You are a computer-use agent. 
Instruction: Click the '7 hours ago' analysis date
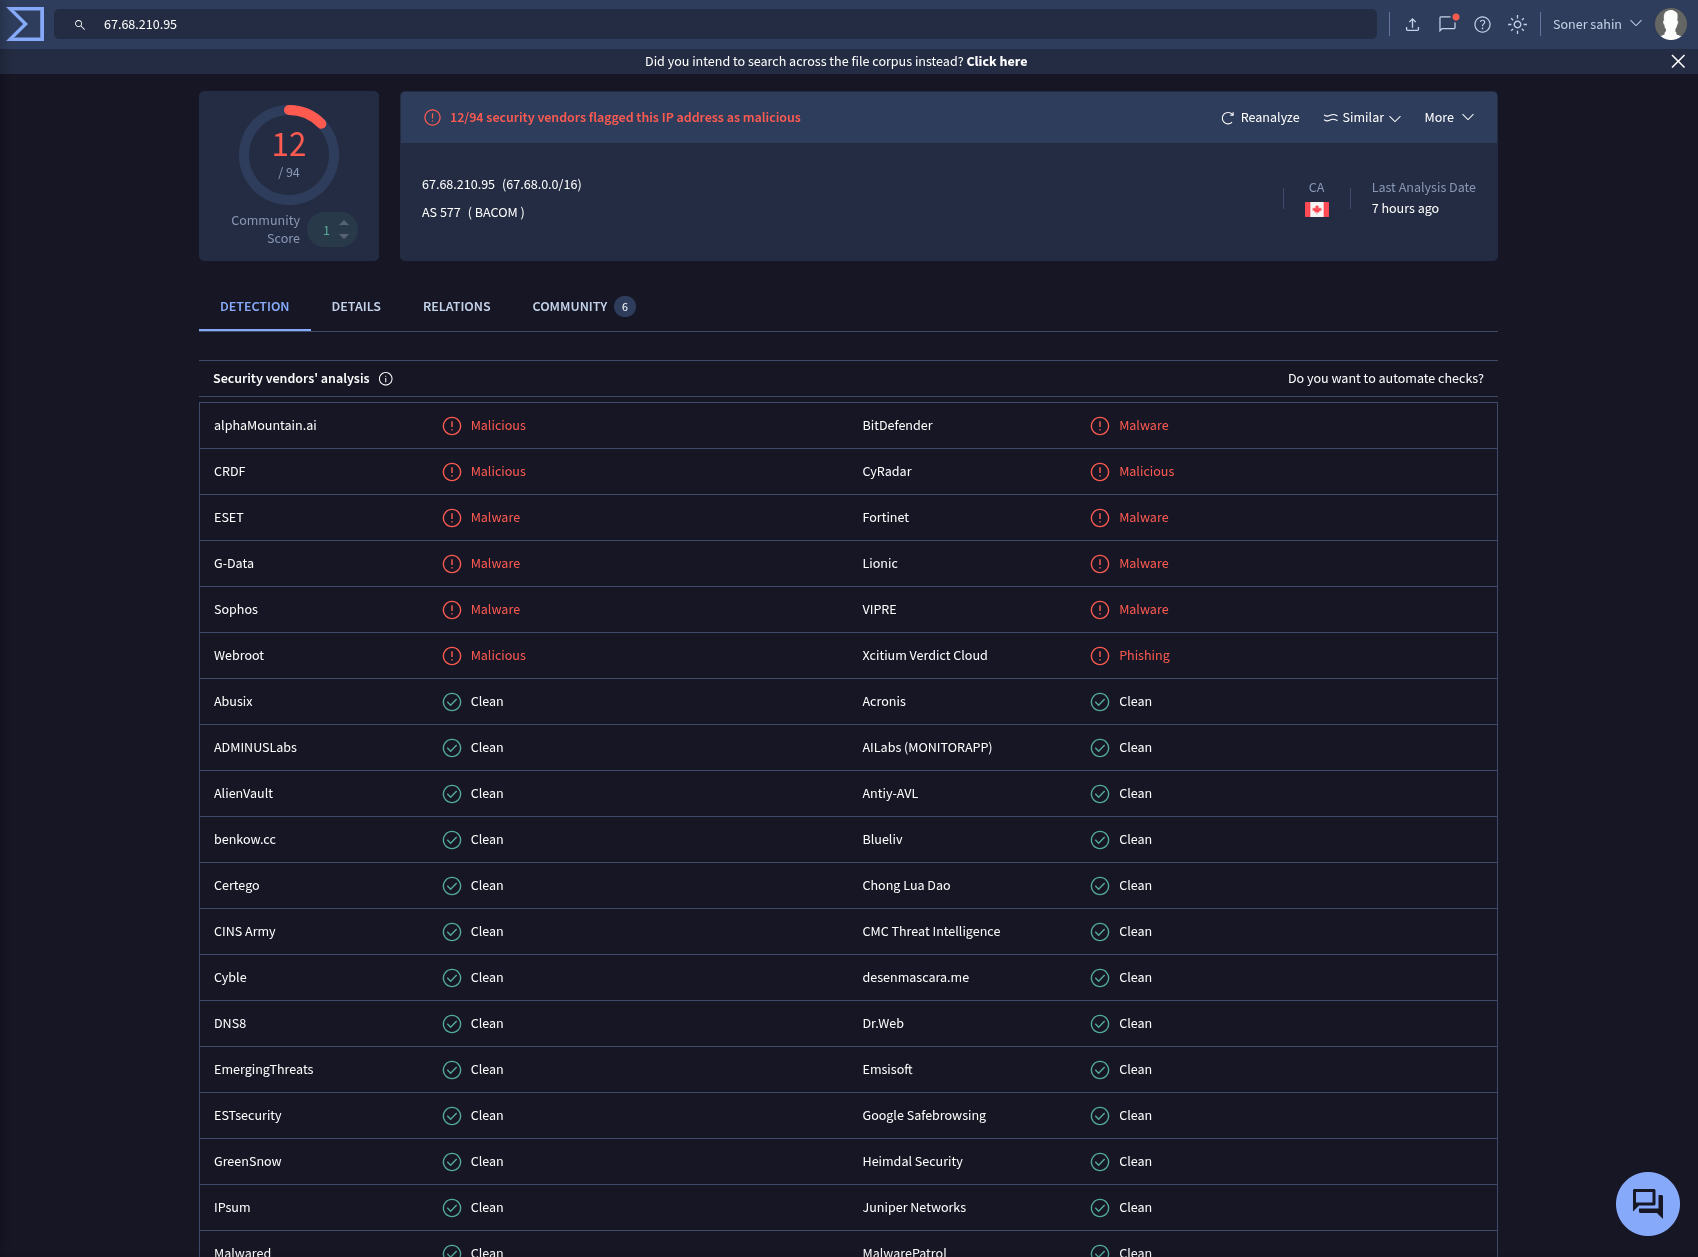(1405, 209)
